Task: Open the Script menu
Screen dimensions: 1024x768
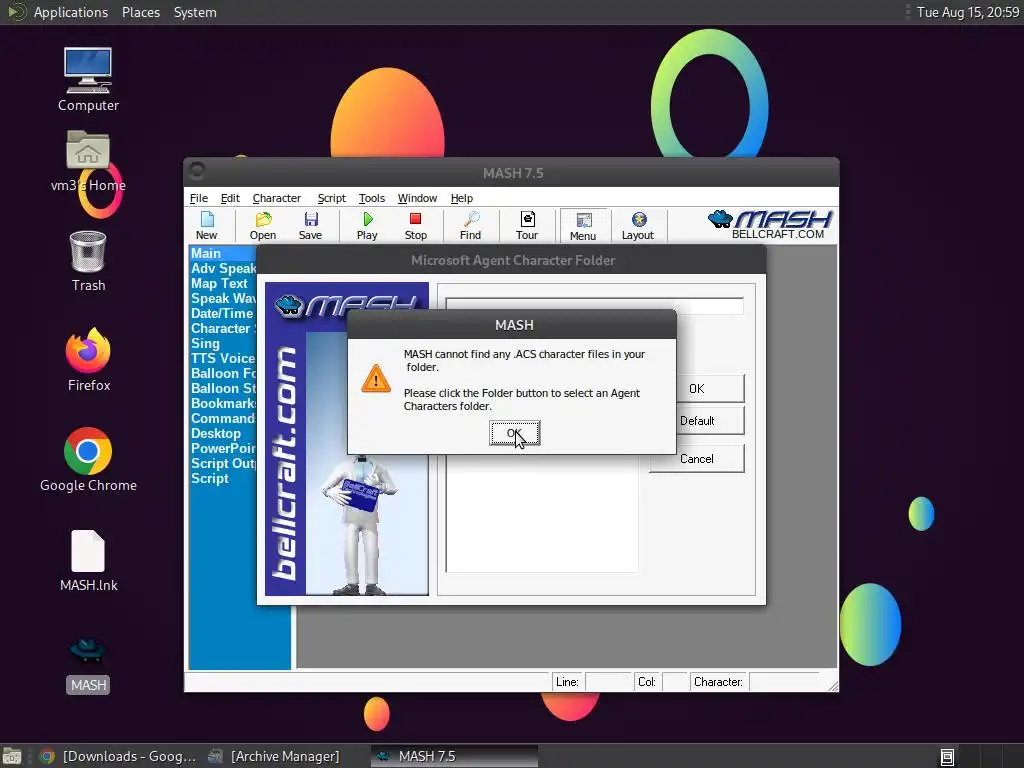Action: tap(331, 198)
